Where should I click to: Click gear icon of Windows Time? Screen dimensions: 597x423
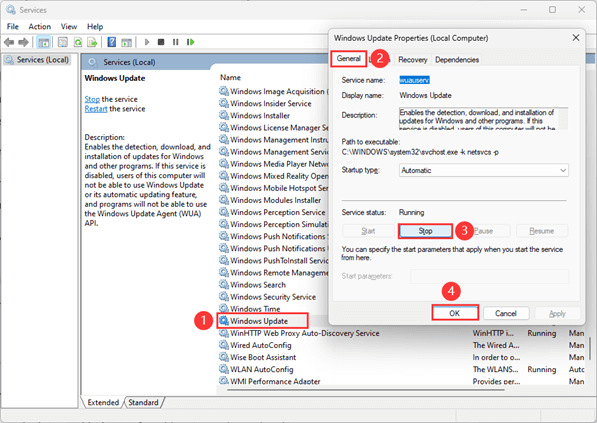coord(224,308)
